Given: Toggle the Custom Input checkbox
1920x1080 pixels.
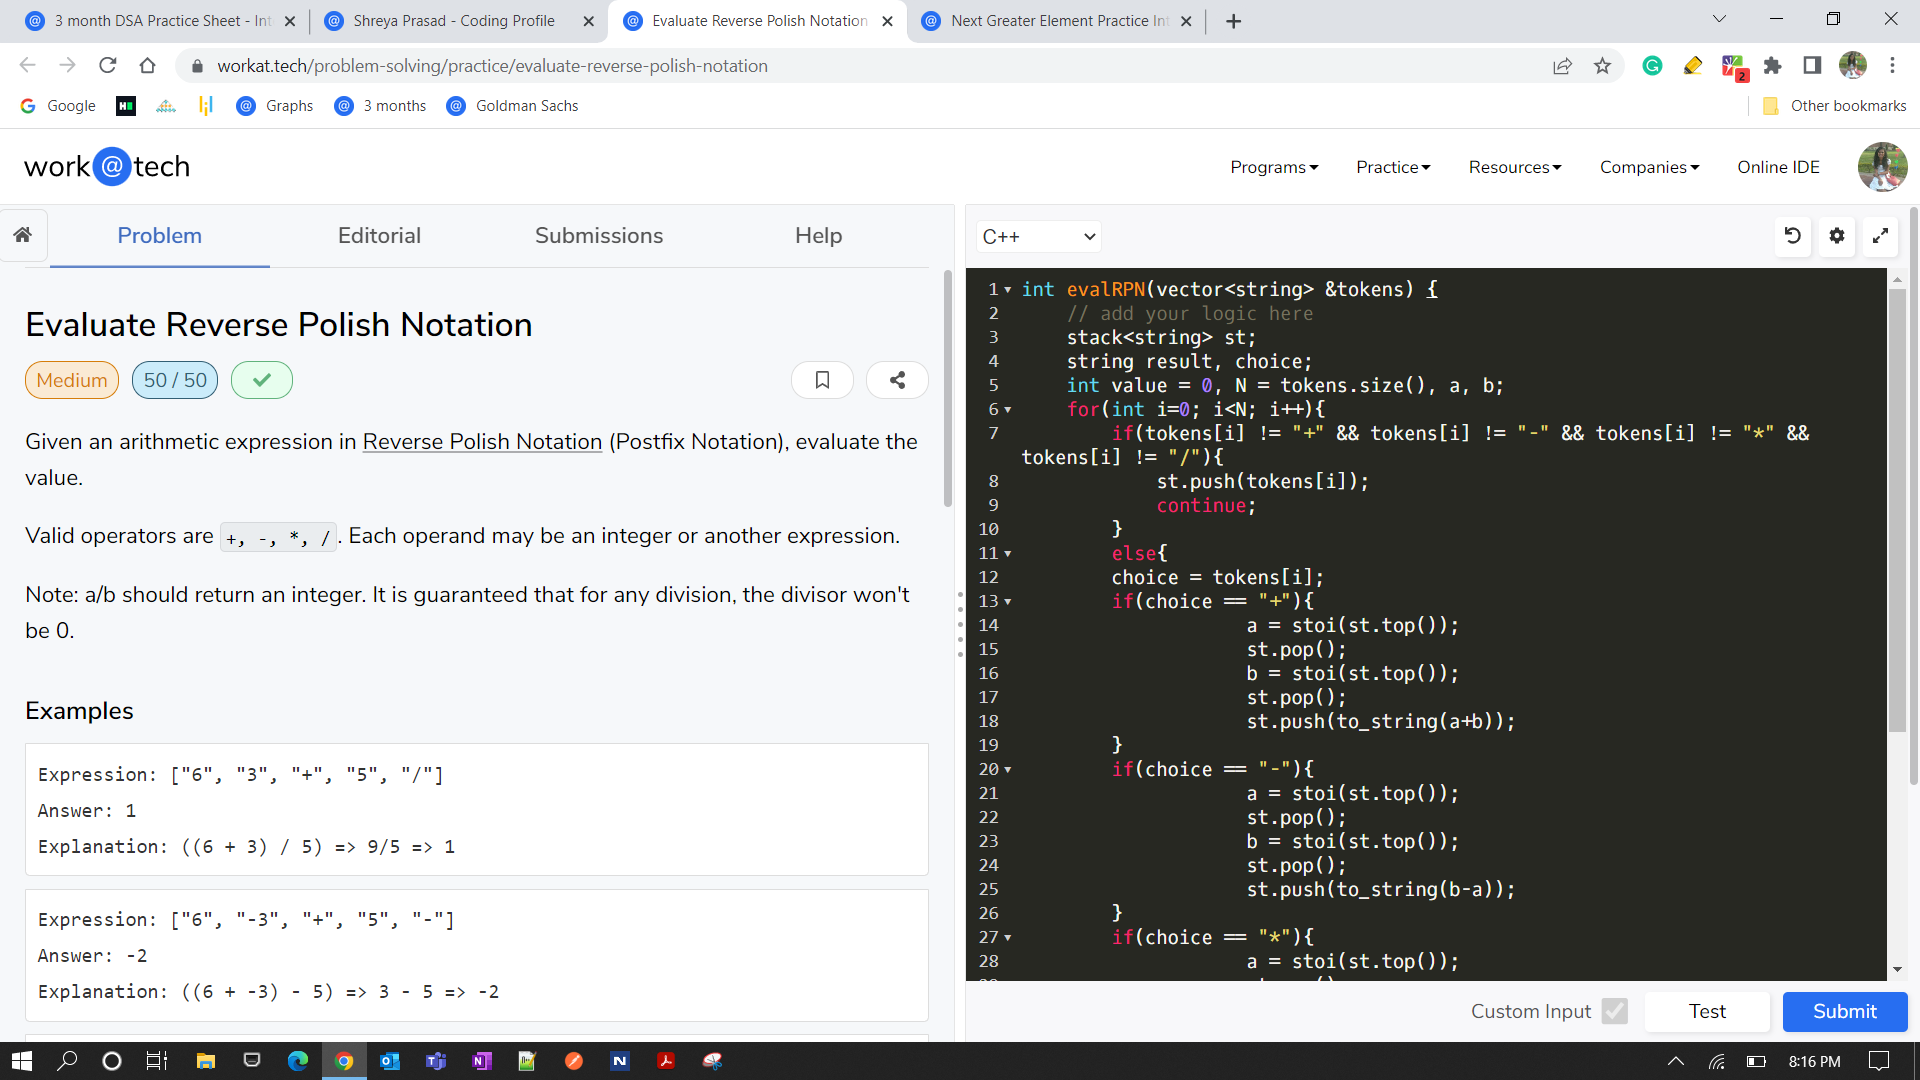Looking at the screenshot, I should pyautogui.click(x=1614, y=1011).
